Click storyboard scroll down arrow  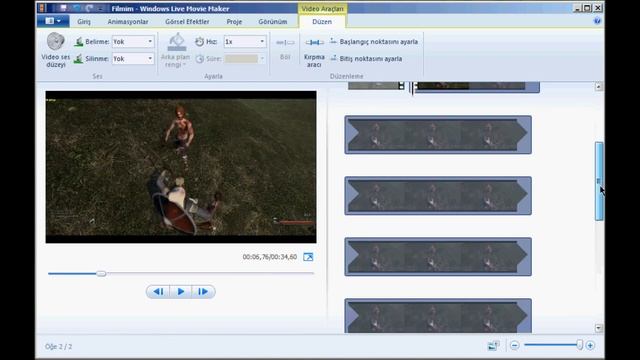[x=598, y=328]
